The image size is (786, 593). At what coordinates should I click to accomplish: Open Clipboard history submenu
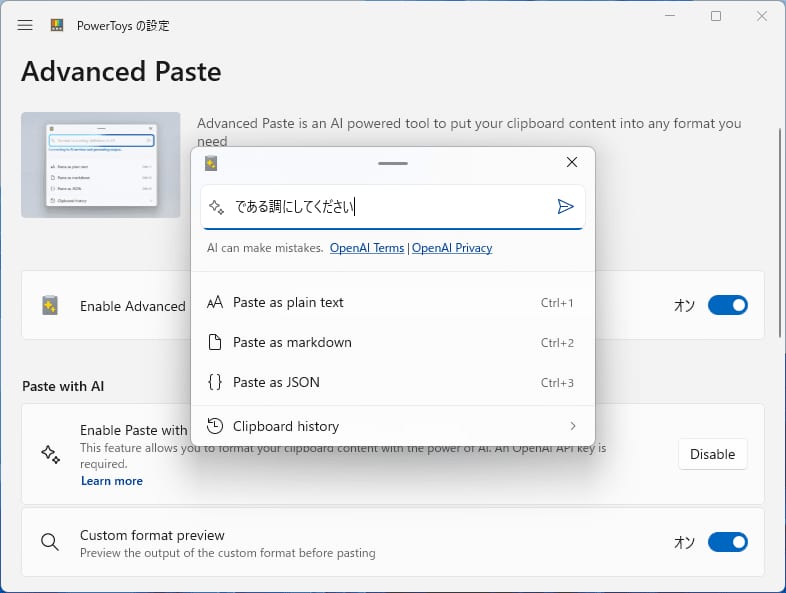pyautogui.click(x=392, y=426)
